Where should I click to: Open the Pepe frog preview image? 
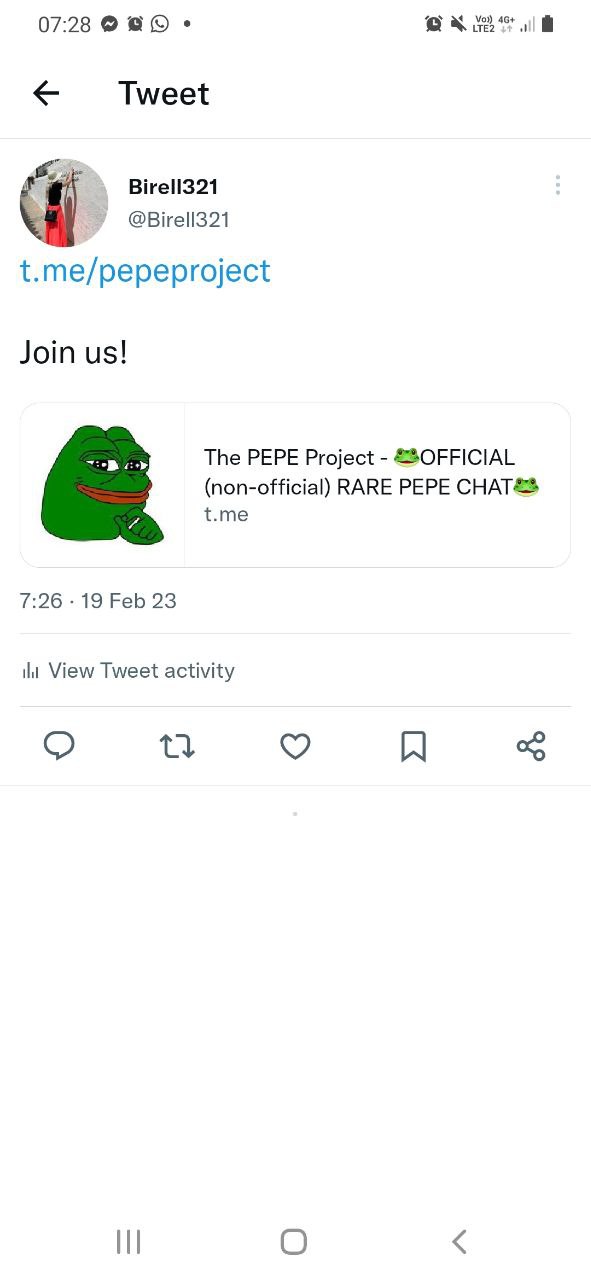tap(103, 485)
